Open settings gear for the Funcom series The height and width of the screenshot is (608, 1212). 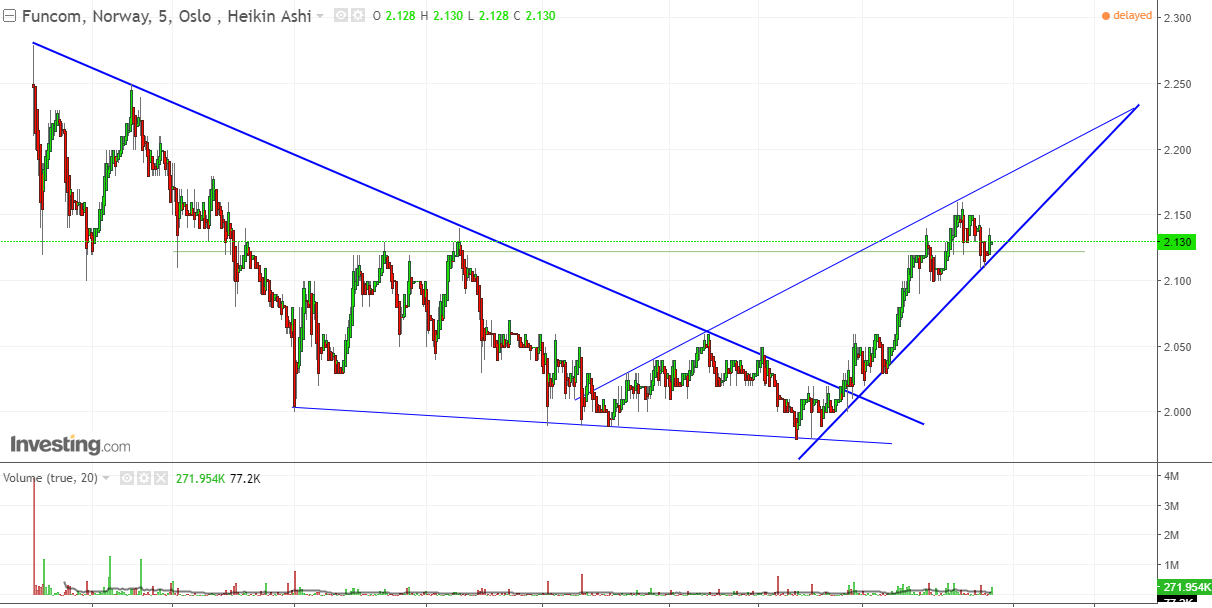click(x=356, y=16)
